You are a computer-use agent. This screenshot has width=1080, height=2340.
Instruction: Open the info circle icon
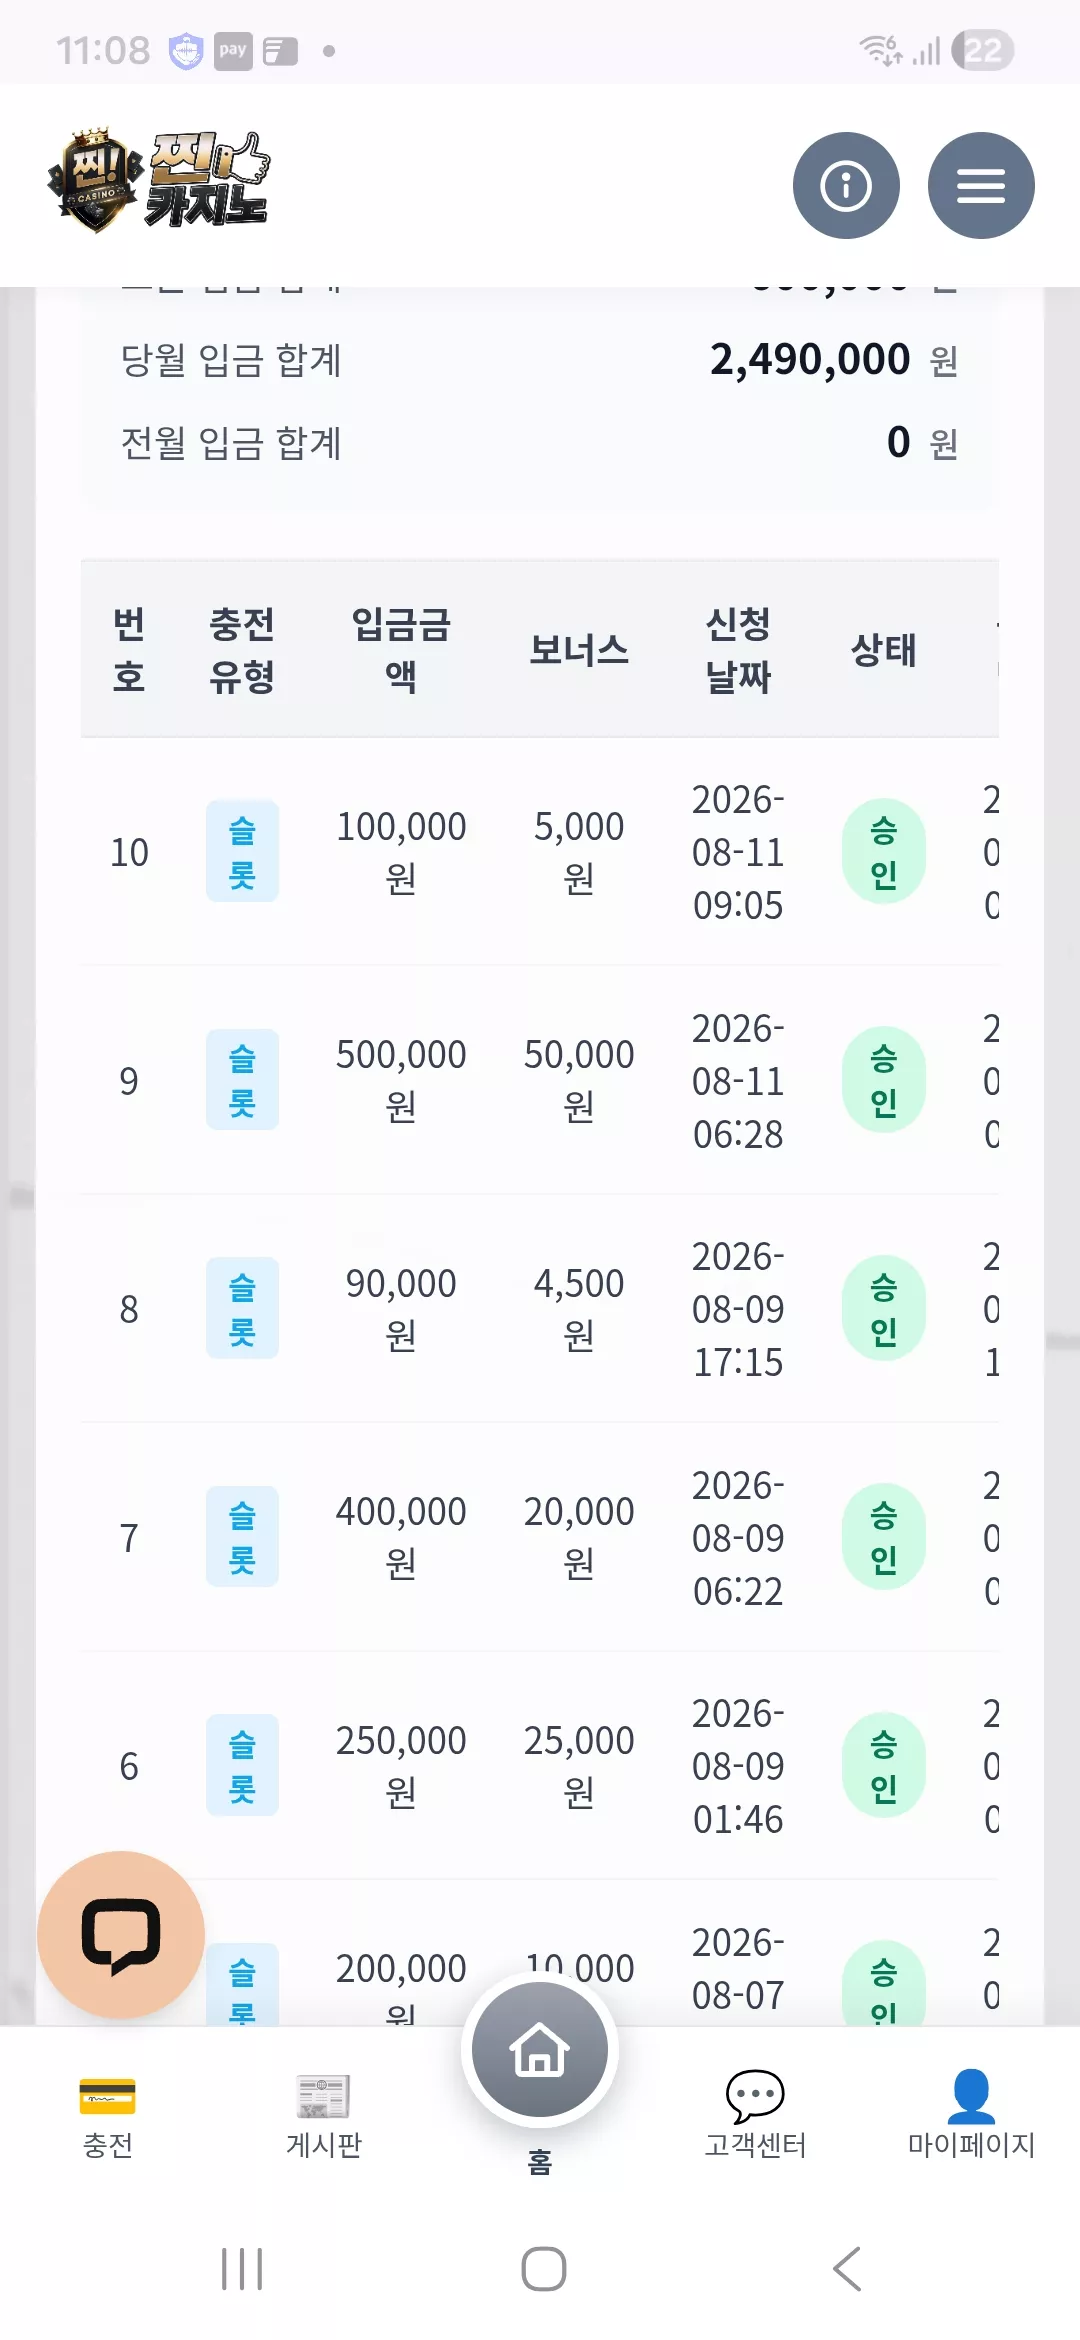pyautogui.click(x=846, y=185)
